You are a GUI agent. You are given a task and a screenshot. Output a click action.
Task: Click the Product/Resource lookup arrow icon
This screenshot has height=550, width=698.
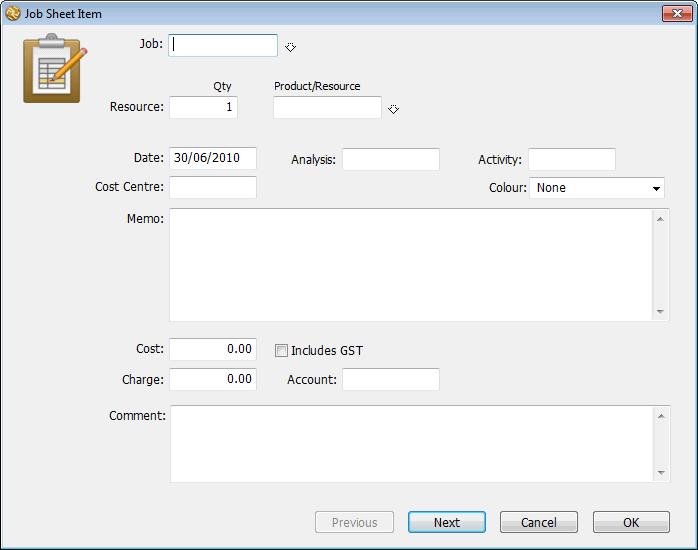[x=393, y=109]
